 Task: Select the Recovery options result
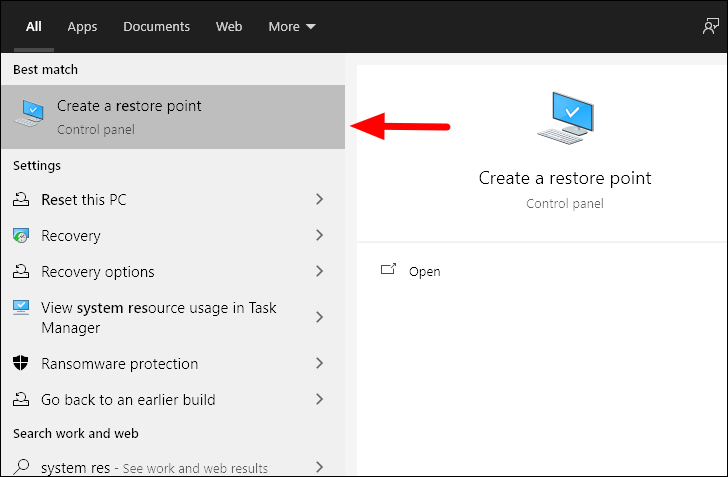(173, 271)
